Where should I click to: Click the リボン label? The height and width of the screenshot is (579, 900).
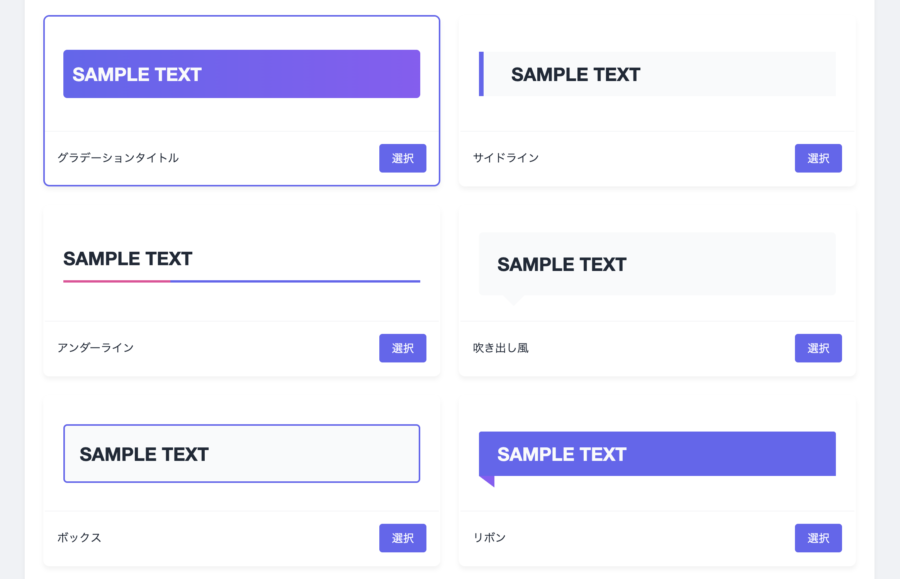(489, 538)
